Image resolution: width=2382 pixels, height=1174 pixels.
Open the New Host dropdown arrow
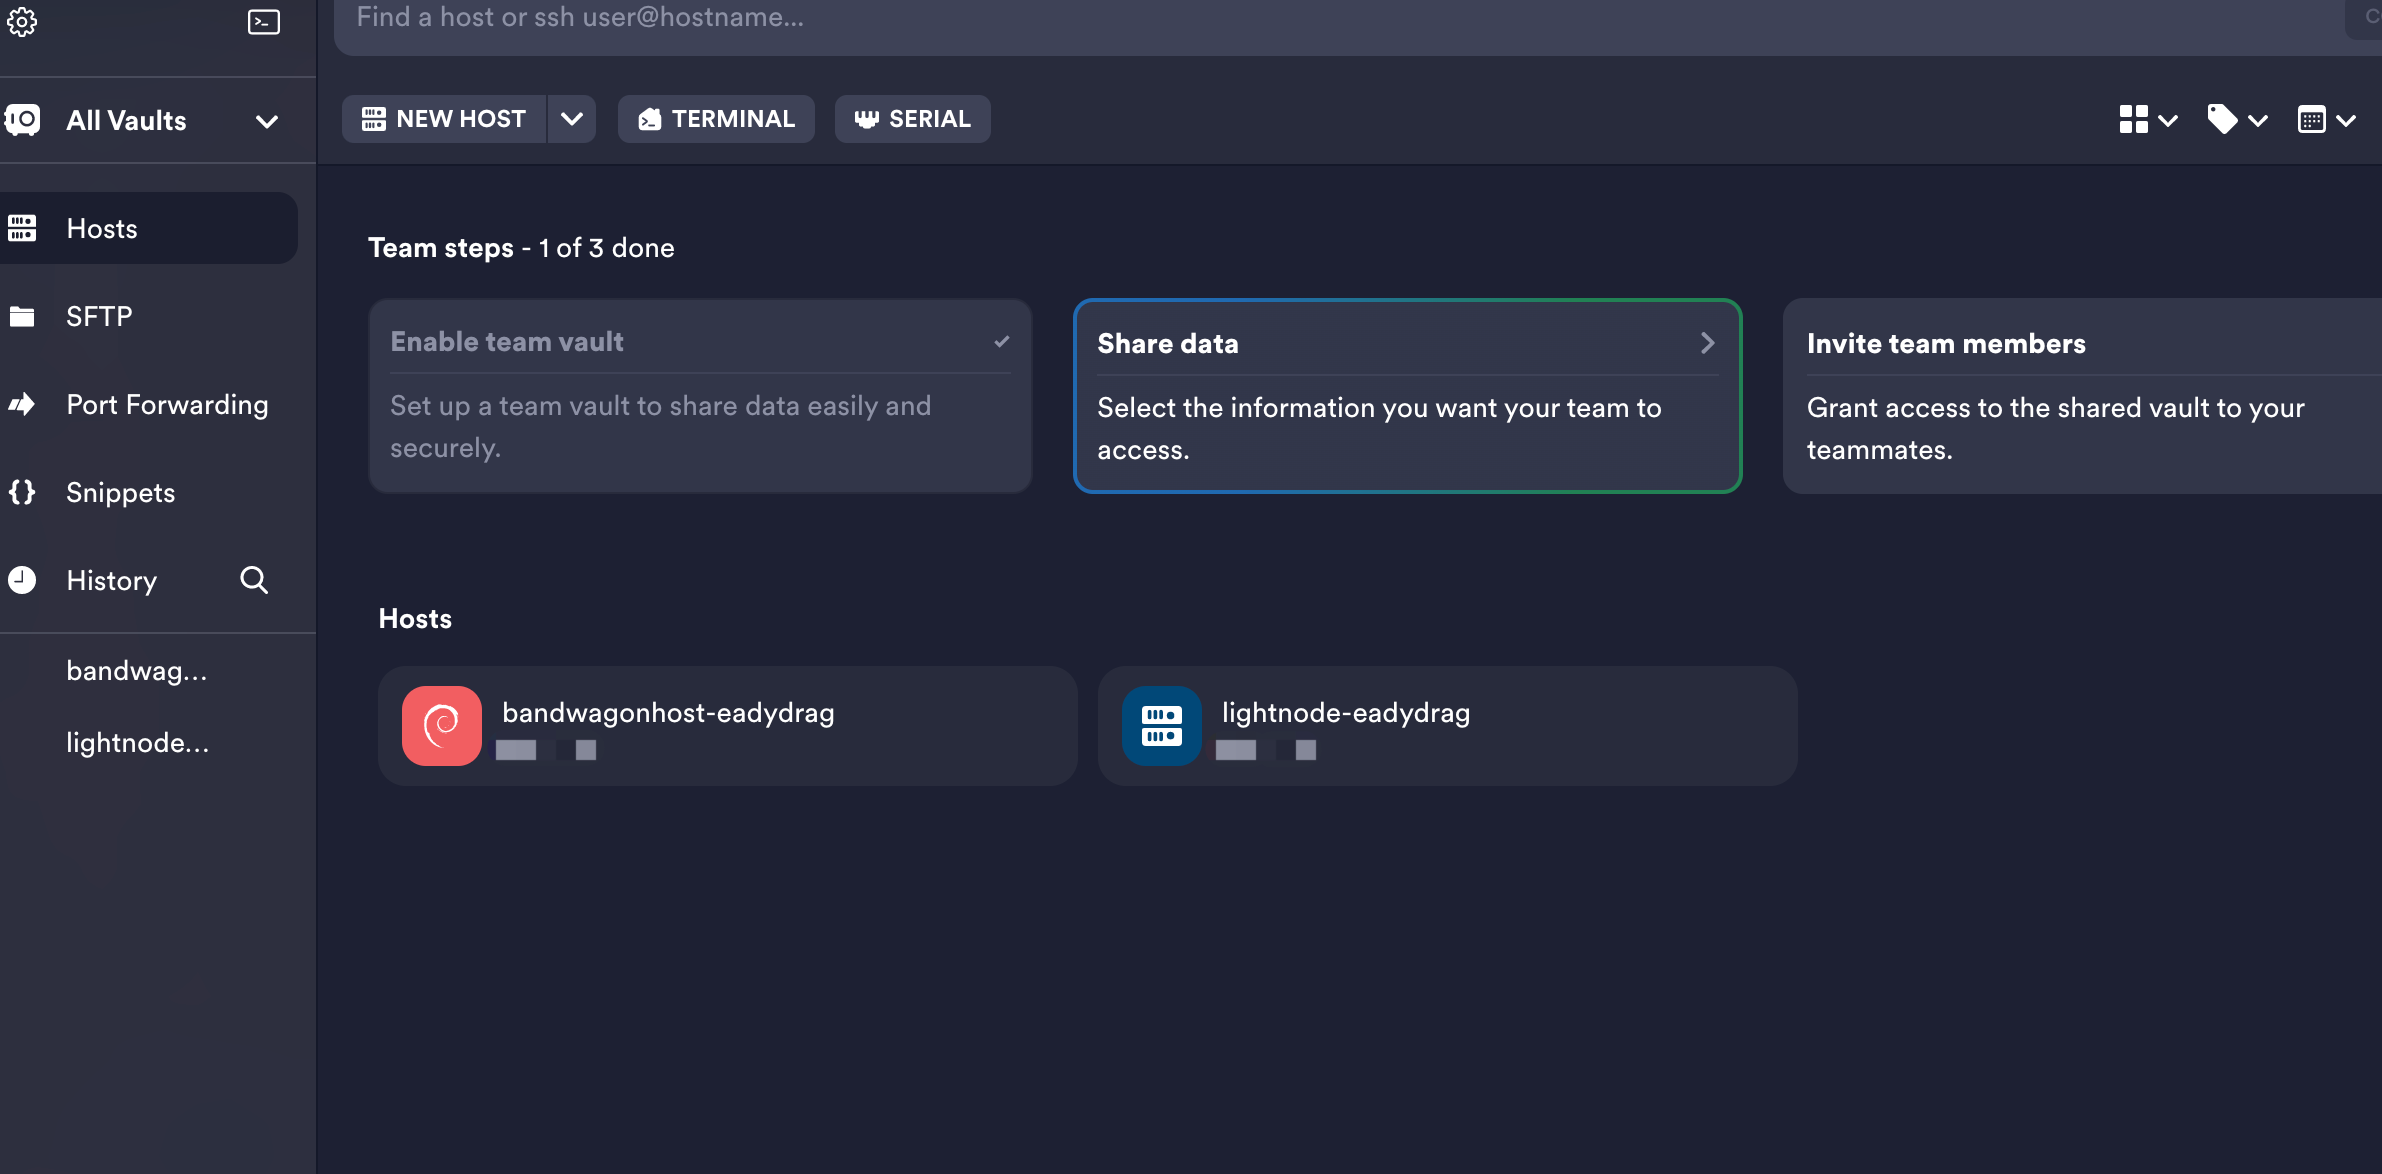click(x=571, y=119)
